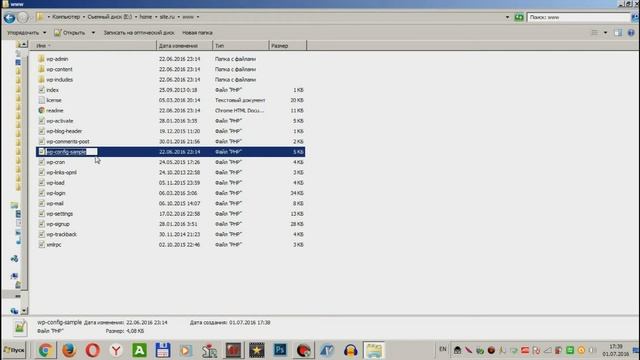Viewport: 640px width, 360px height.
Task: Expand breadcrumb arrow after home
Action: coord(156,17)
